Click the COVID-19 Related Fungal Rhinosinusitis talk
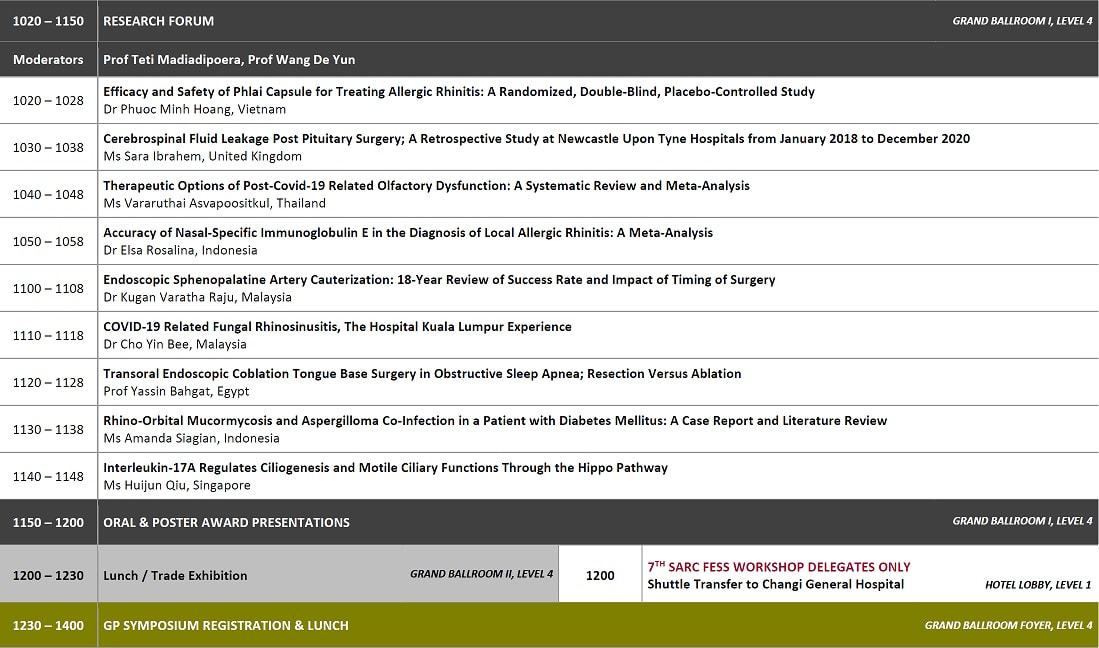The height and width of the screenshot is (648, 1099). (x=337, y=326)
